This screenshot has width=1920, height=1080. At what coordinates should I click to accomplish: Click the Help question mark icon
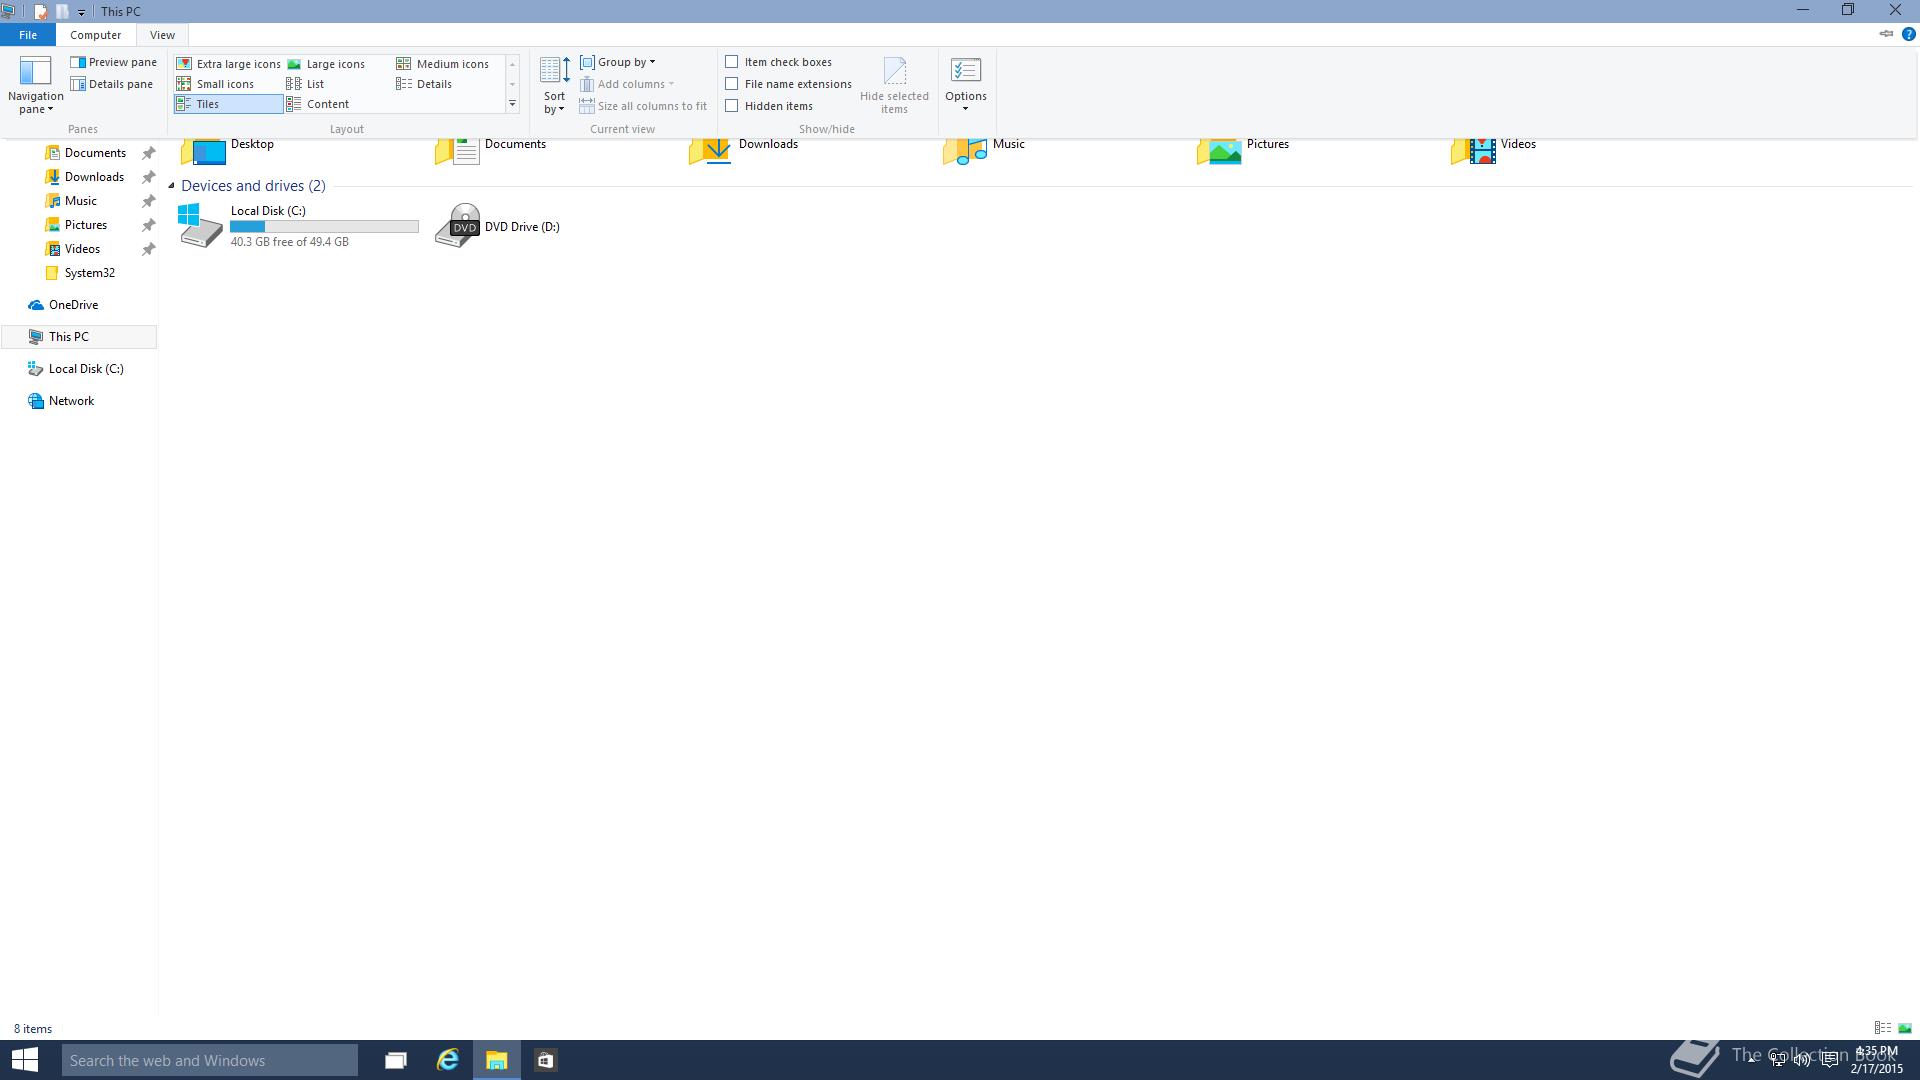pos(1908,34)
